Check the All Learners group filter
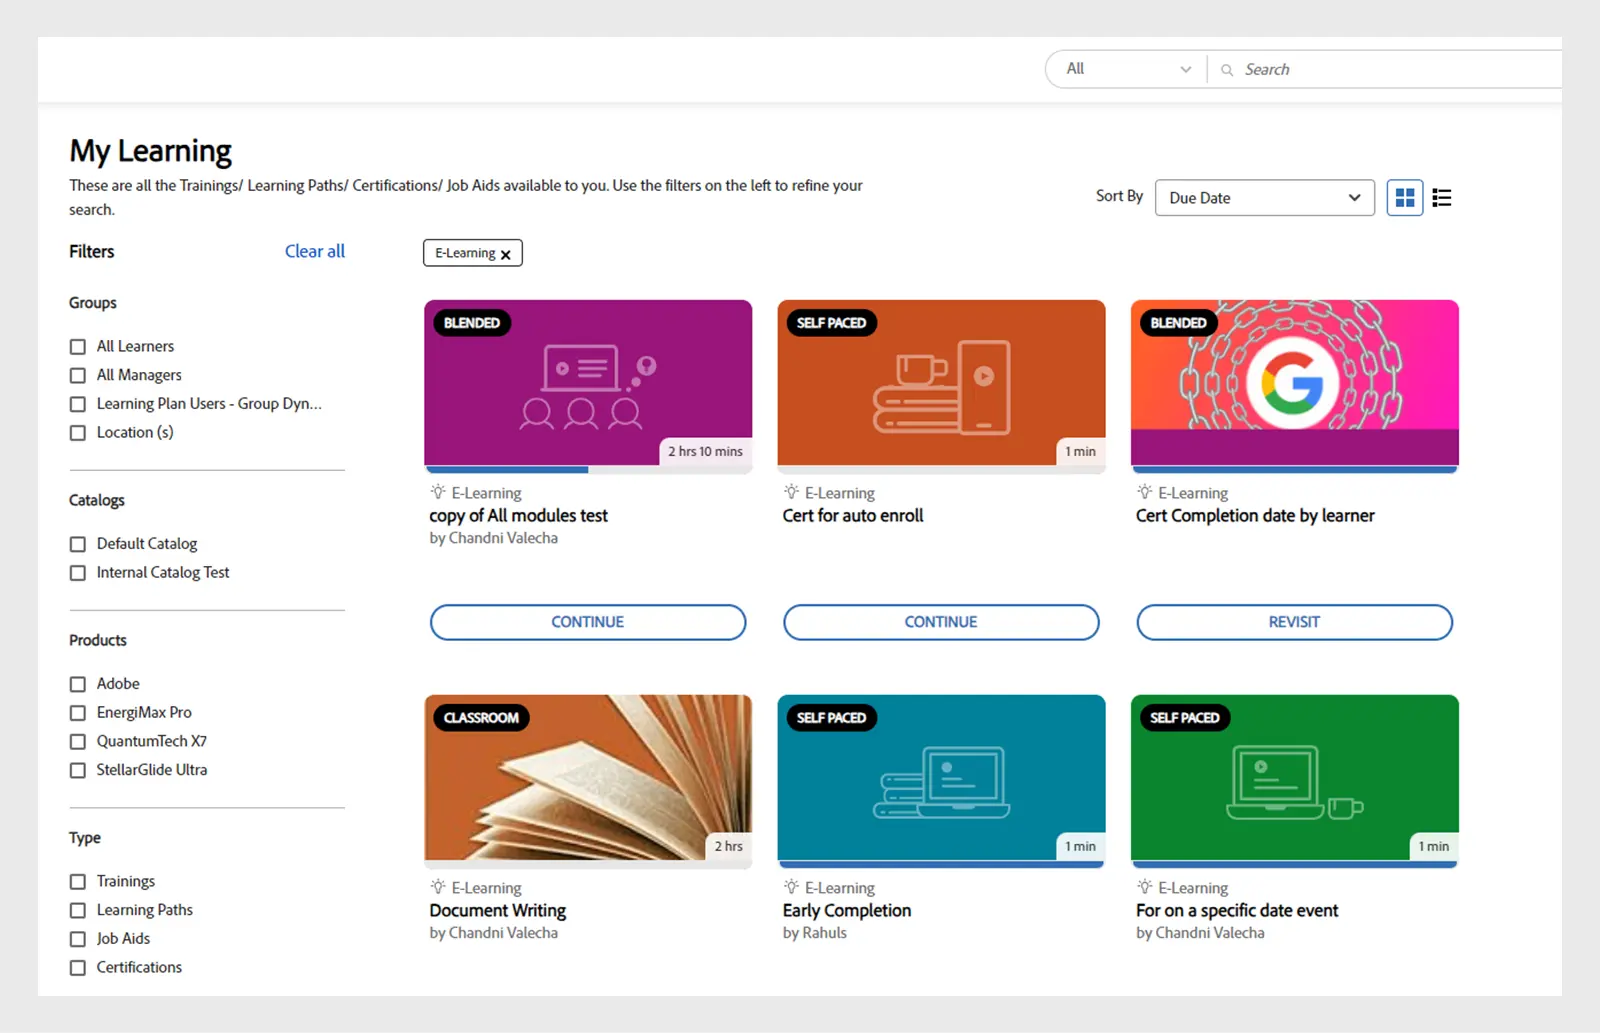The width and height of the screenshot is (1600, 1033). (78, 346)
